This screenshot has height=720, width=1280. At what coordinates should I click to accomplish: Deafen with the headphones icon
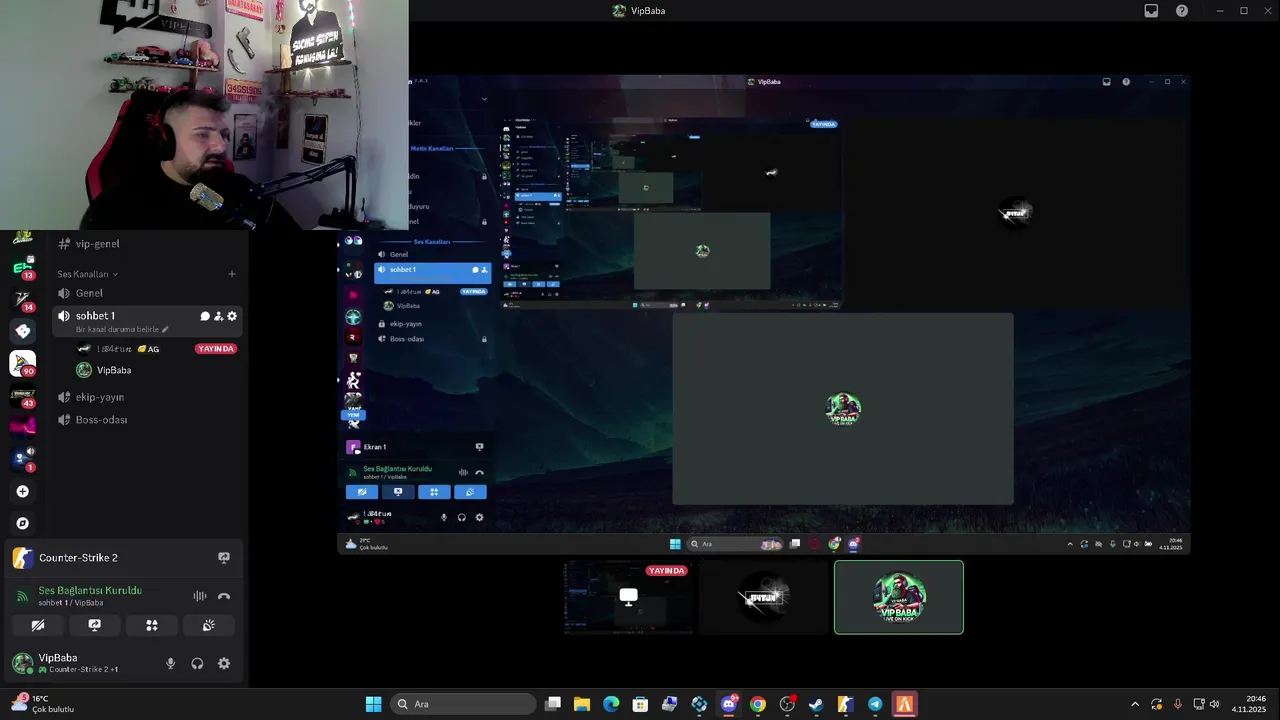(197, 663)
